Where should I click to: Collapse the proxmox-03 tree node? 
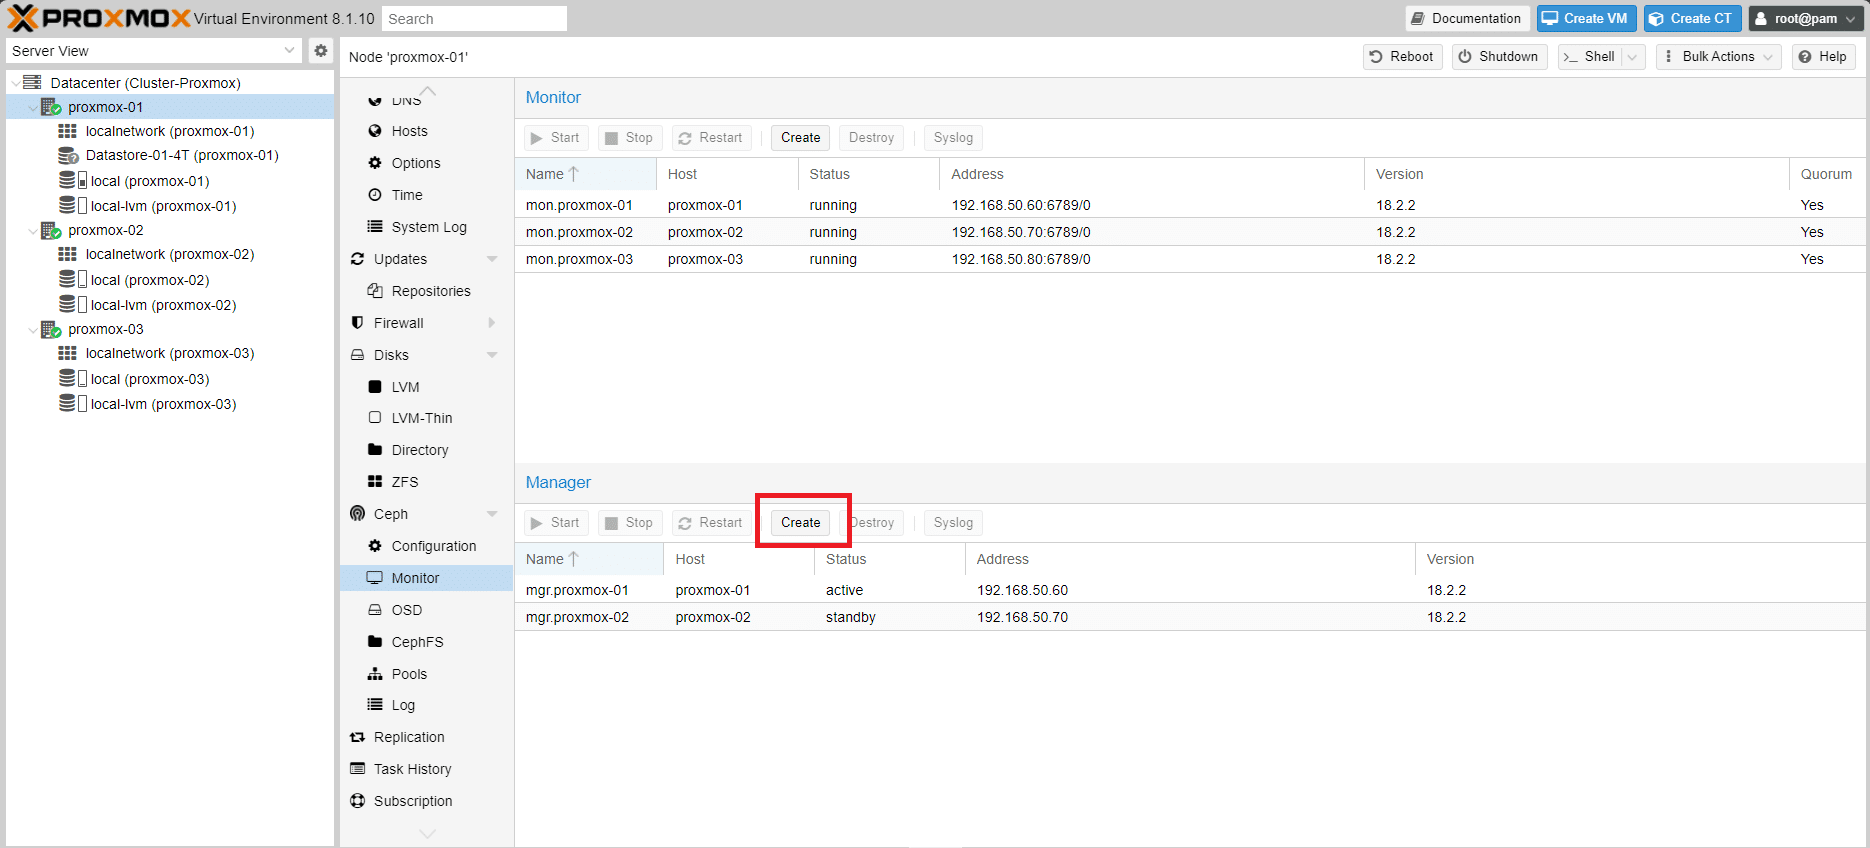tap(32, 330)
